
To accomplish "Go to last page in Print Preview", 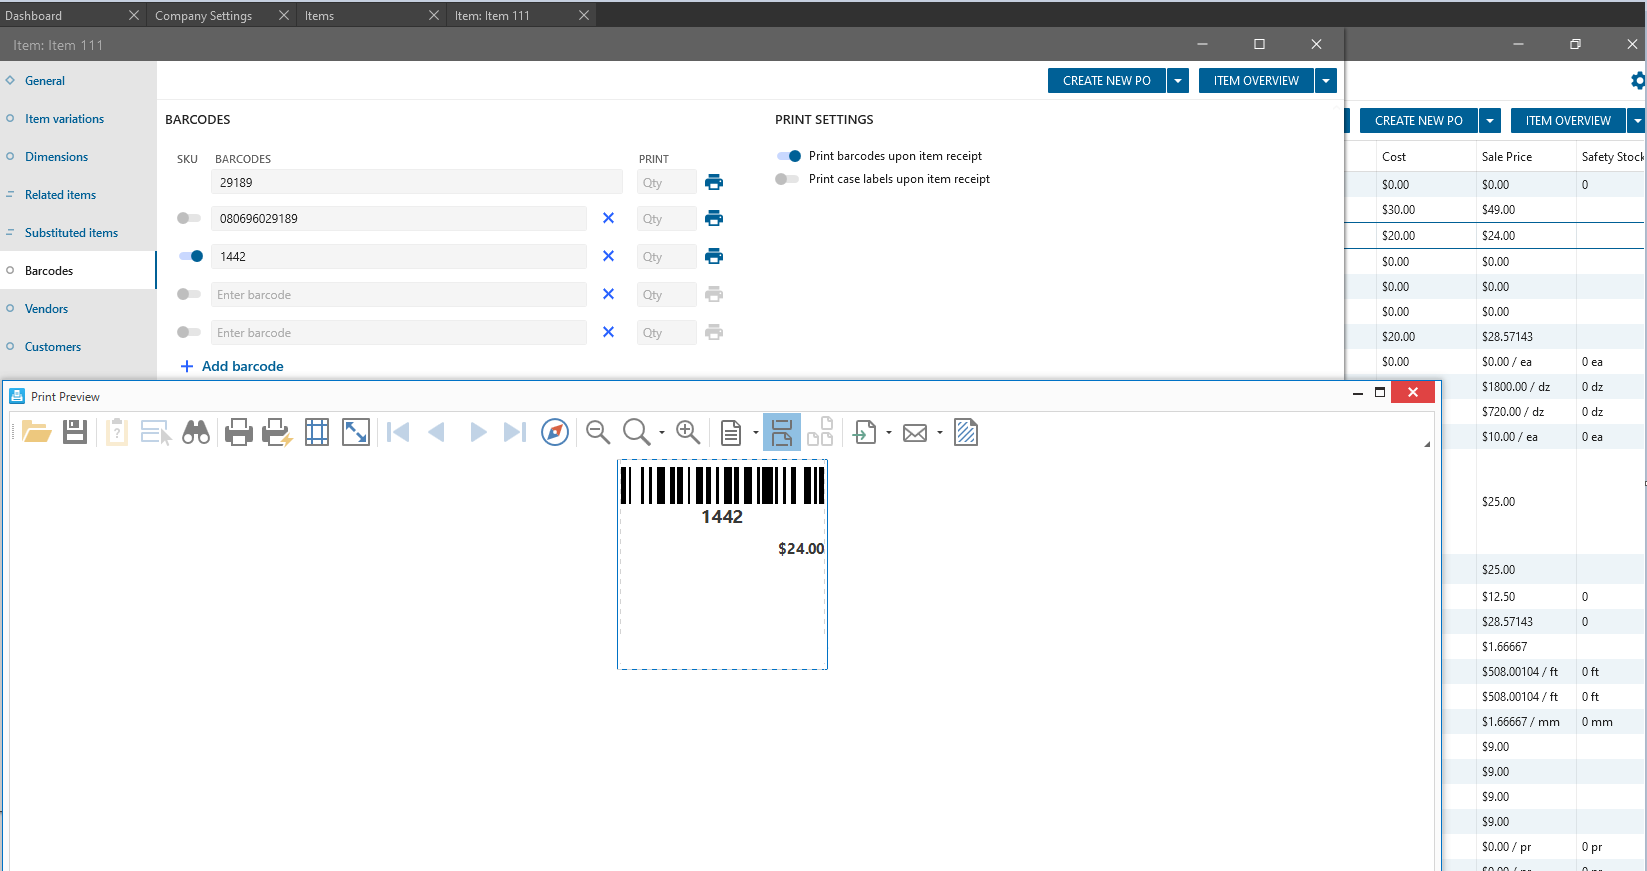I will point(515,432).
